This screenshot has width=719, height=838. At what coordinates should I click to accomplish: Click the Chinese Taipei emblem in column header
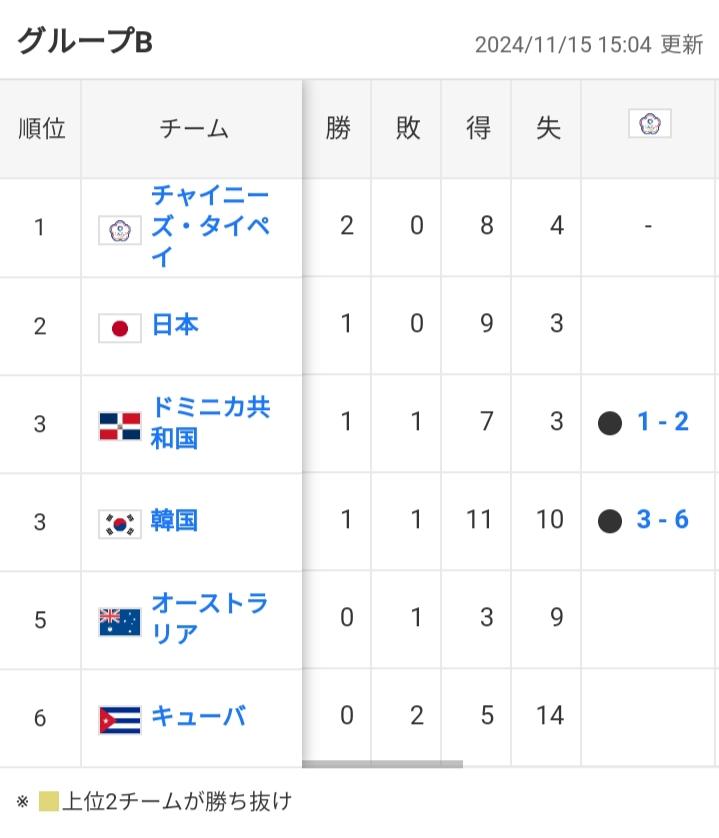click(650, 123)
